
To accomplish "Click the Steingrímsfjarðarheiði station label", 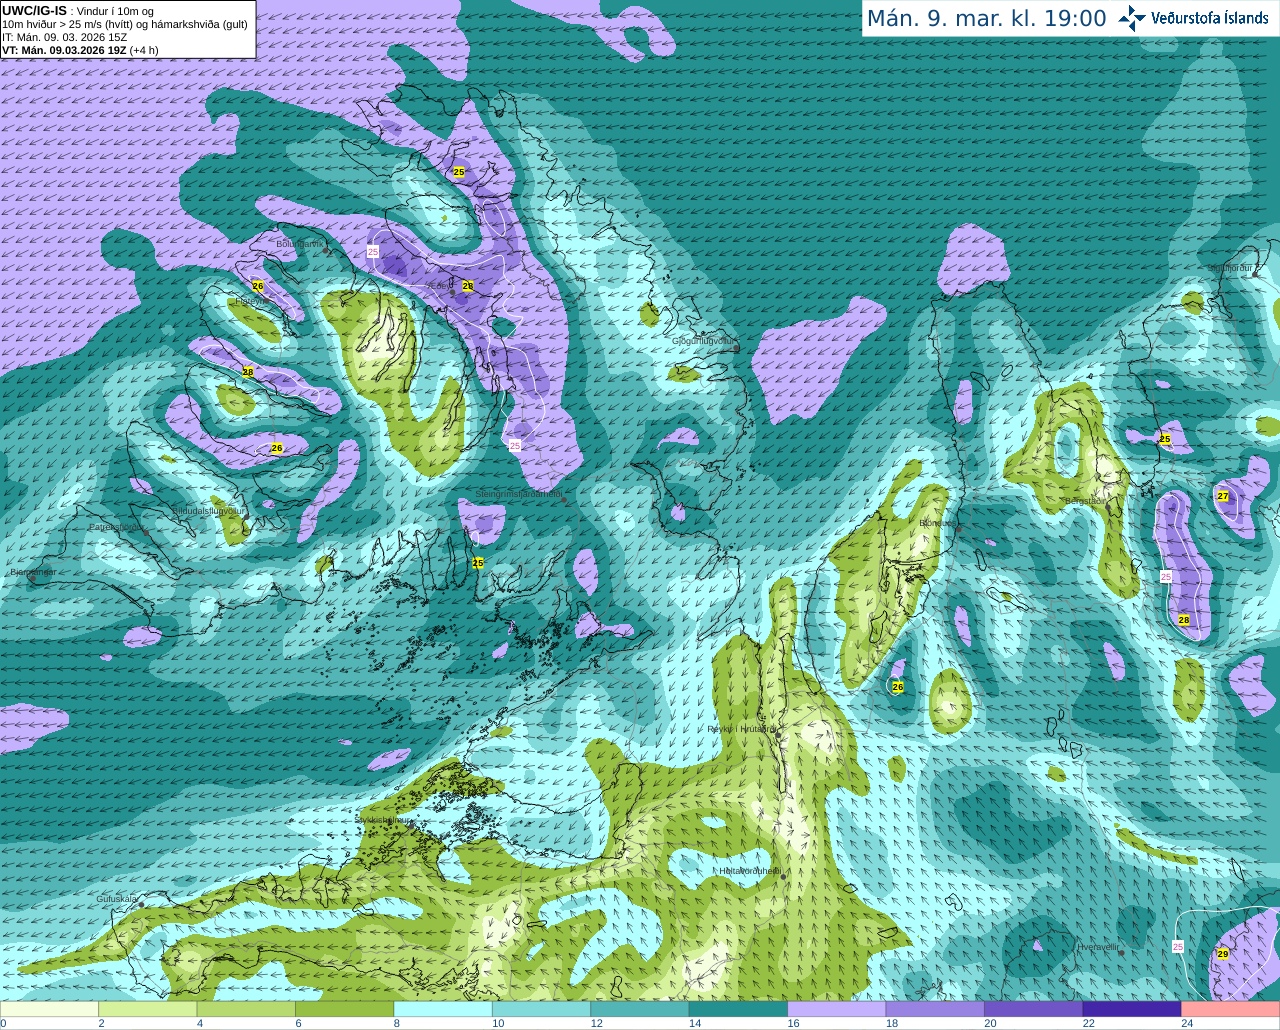I will coord(518,494).
